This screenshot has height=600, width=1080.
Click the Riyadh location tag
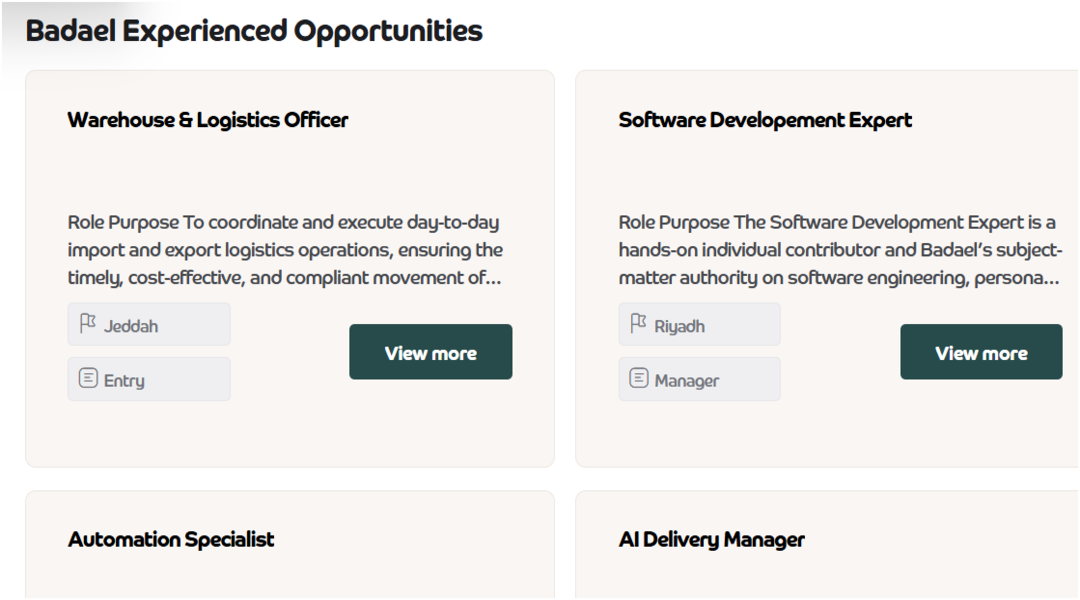coord(700,324)
